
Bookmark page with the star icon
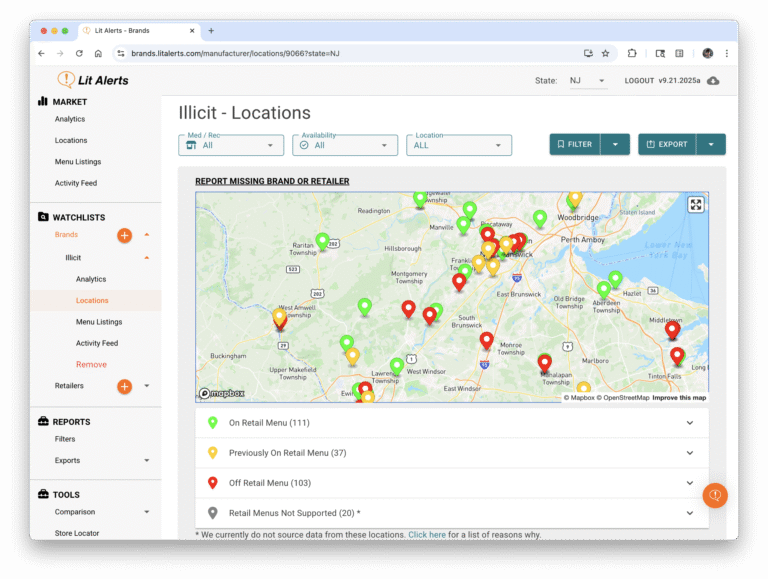coord(605,53)
